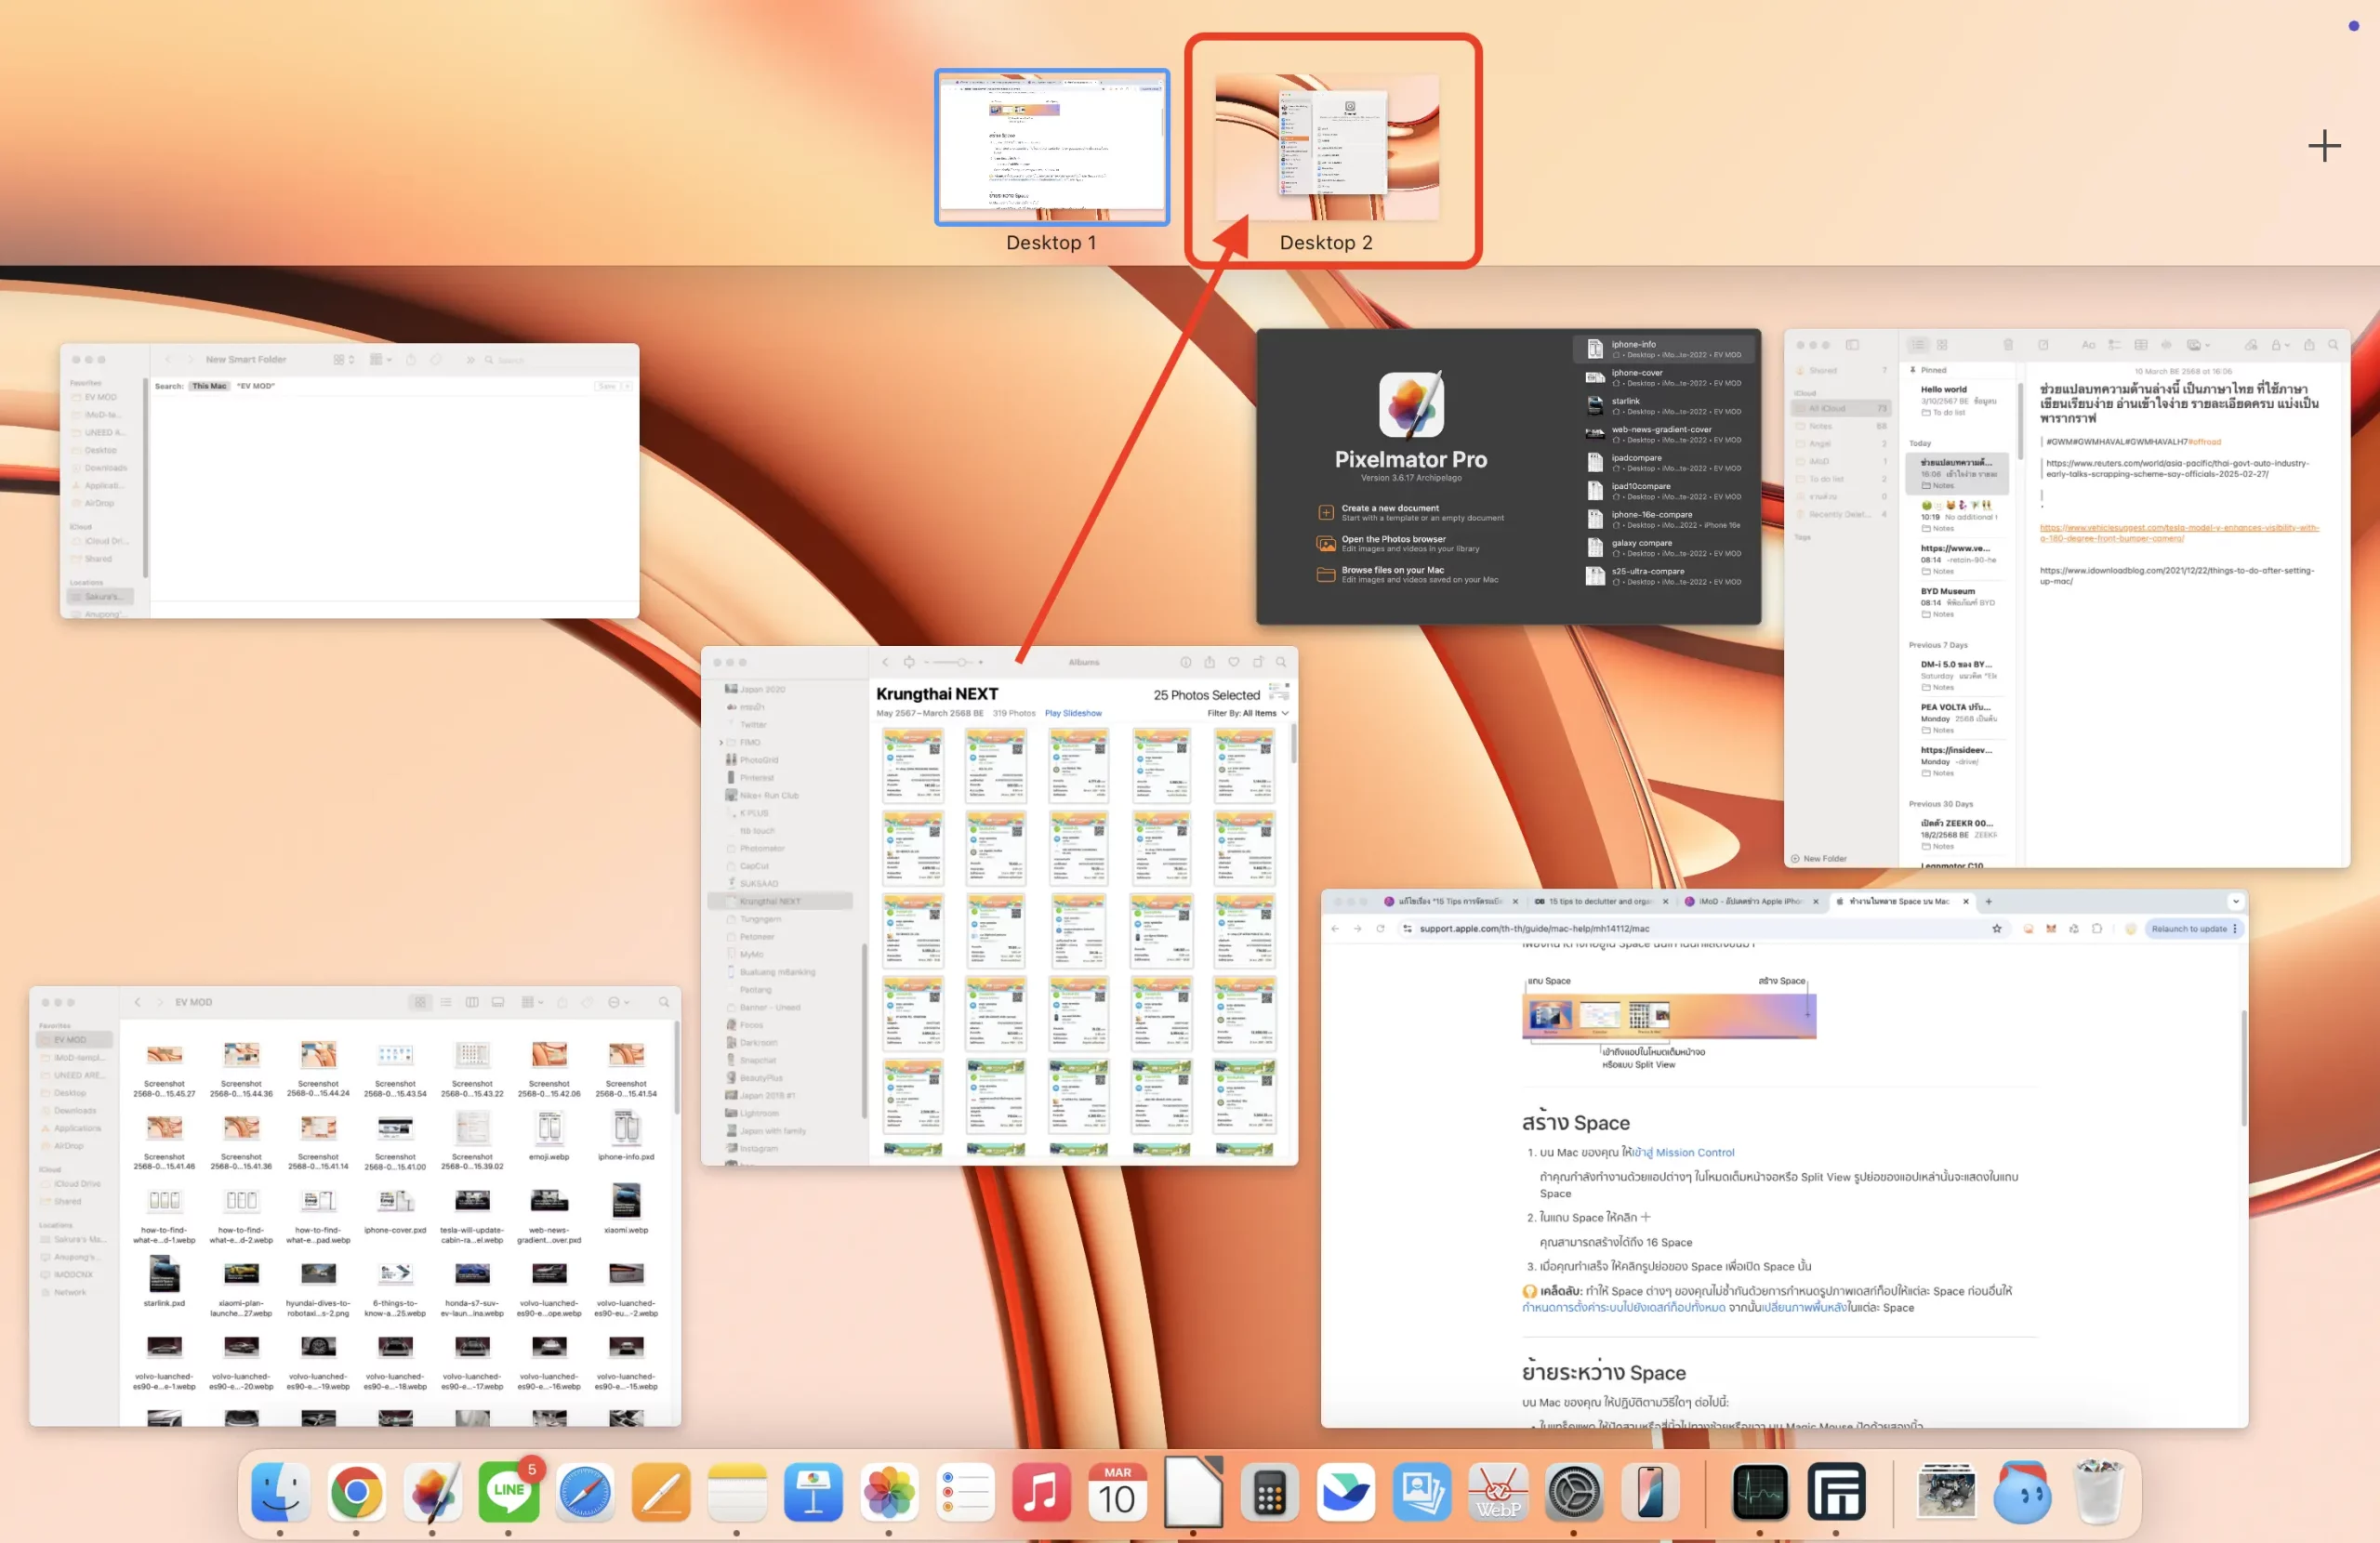Add a new desktop with plus button
This screenshot has width=2380, height=1543.
2324,146
